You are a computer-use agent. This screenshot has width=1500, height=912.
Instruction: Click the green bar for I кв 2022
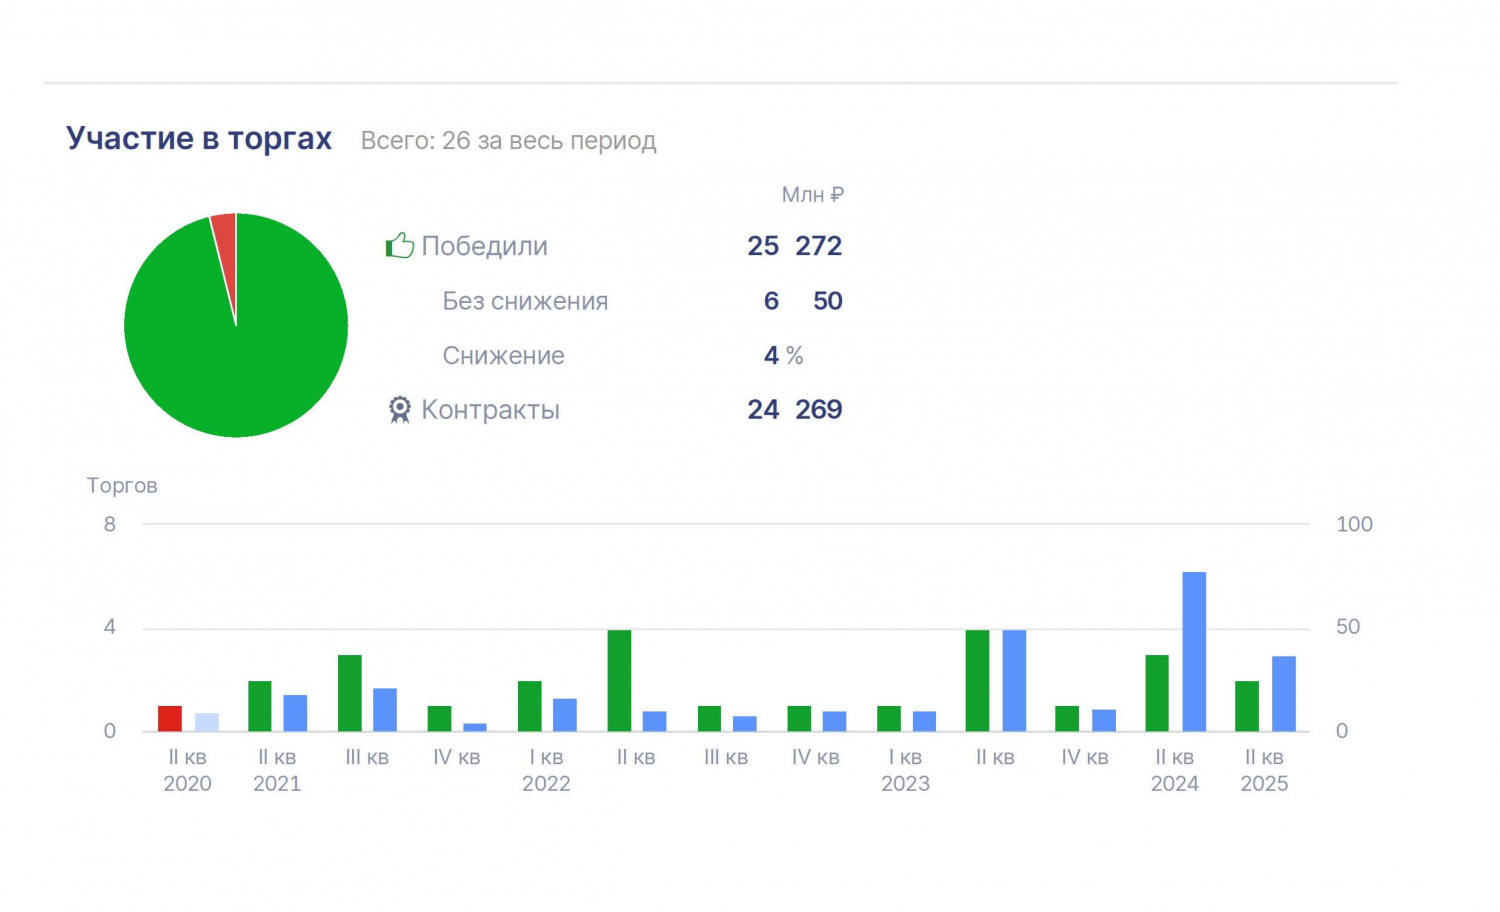point(530,706)
